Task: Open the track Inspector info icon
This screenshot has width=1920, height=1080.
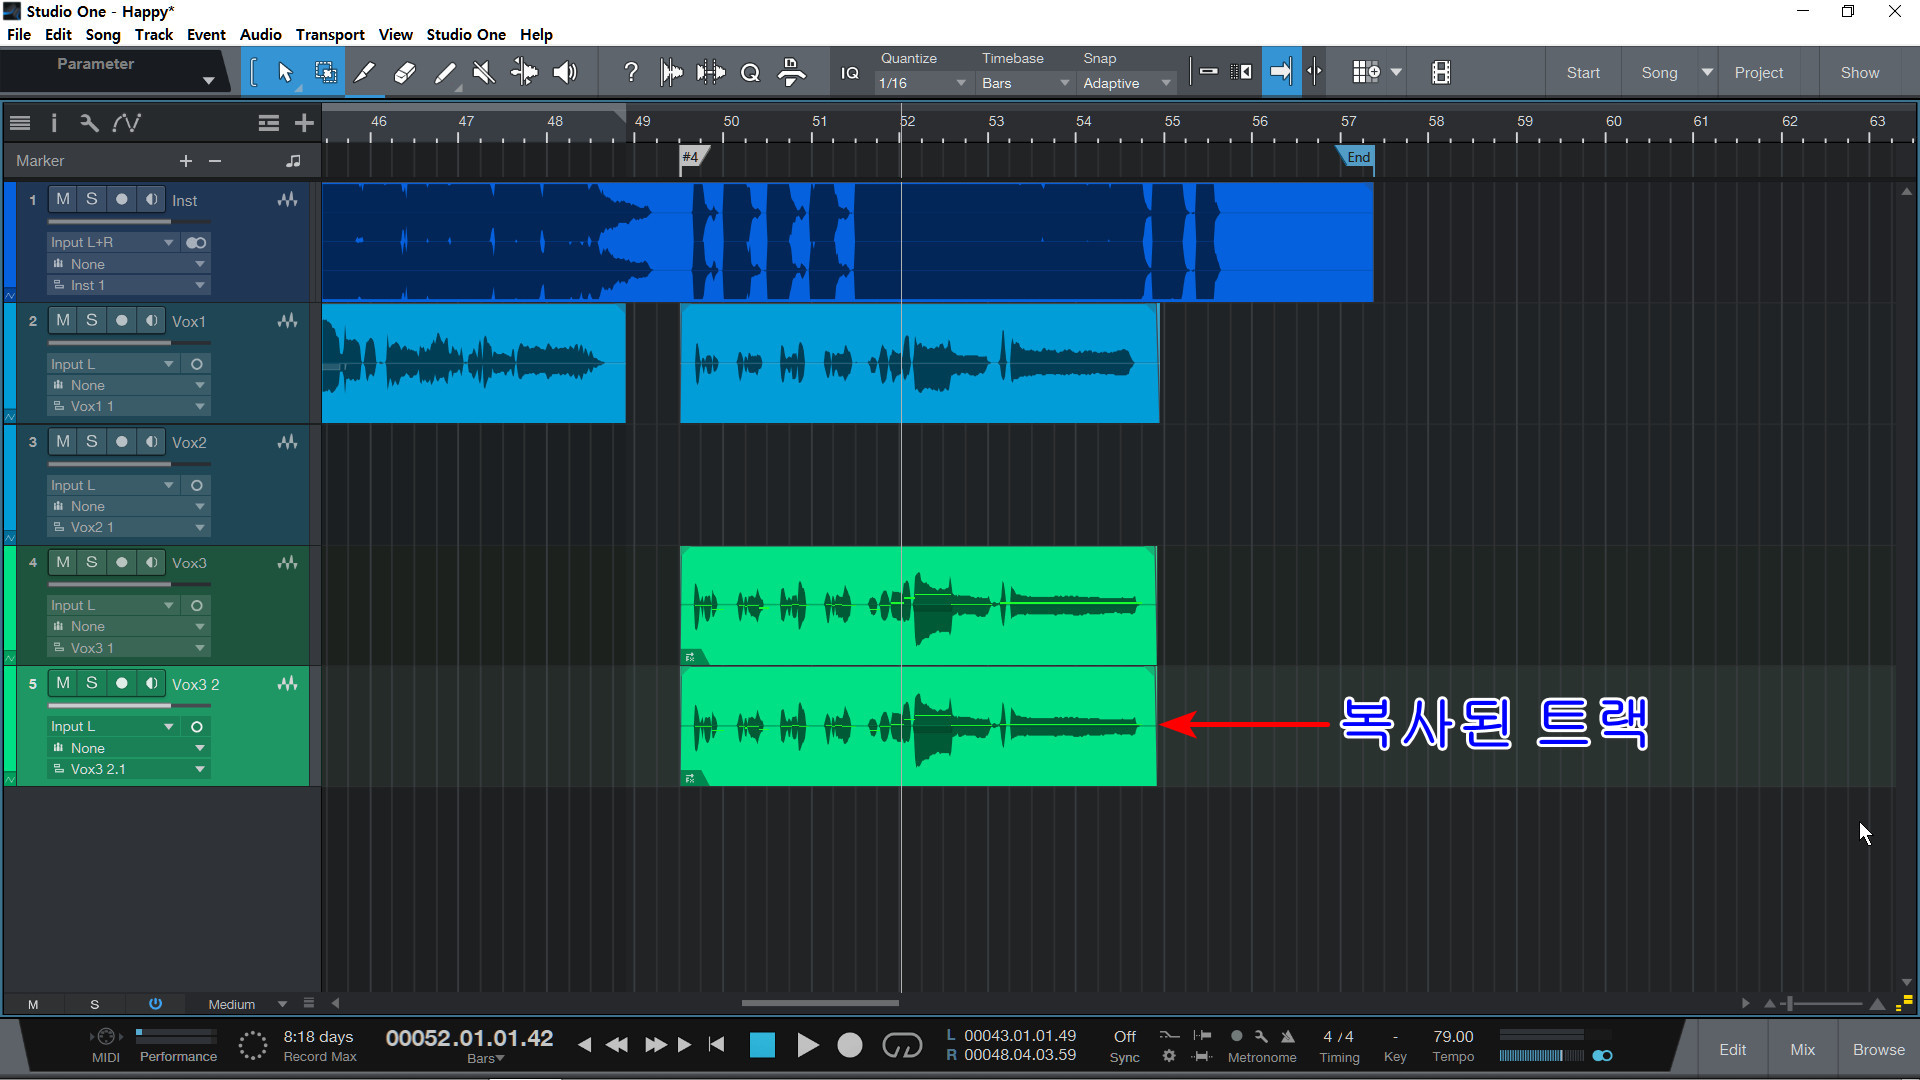Action: pyautogui.click(x=54, y=123)
